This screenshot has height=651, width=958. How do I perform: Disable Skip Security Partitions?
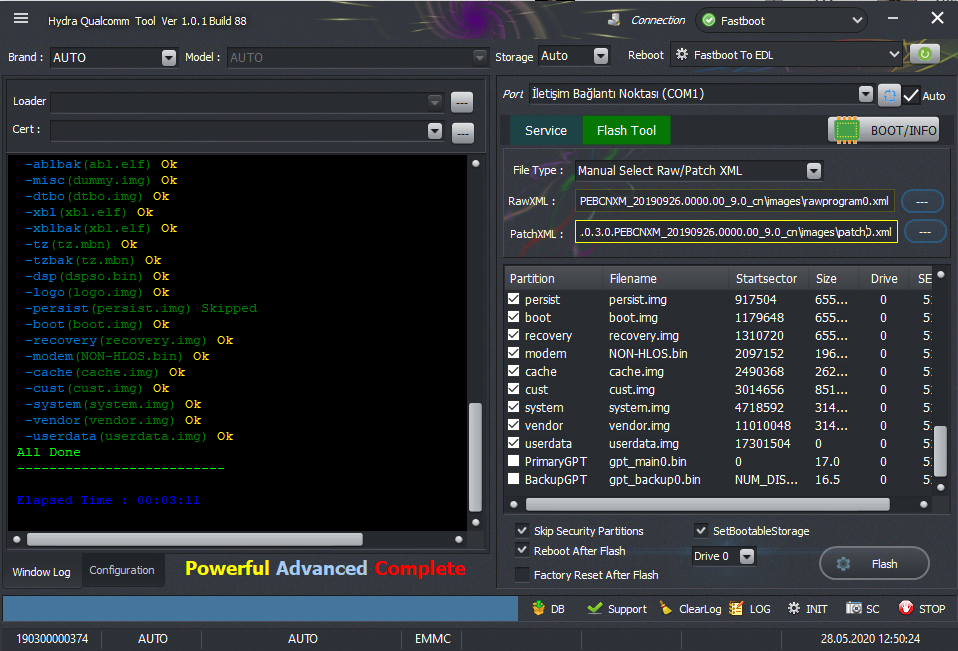coord(522,530)
